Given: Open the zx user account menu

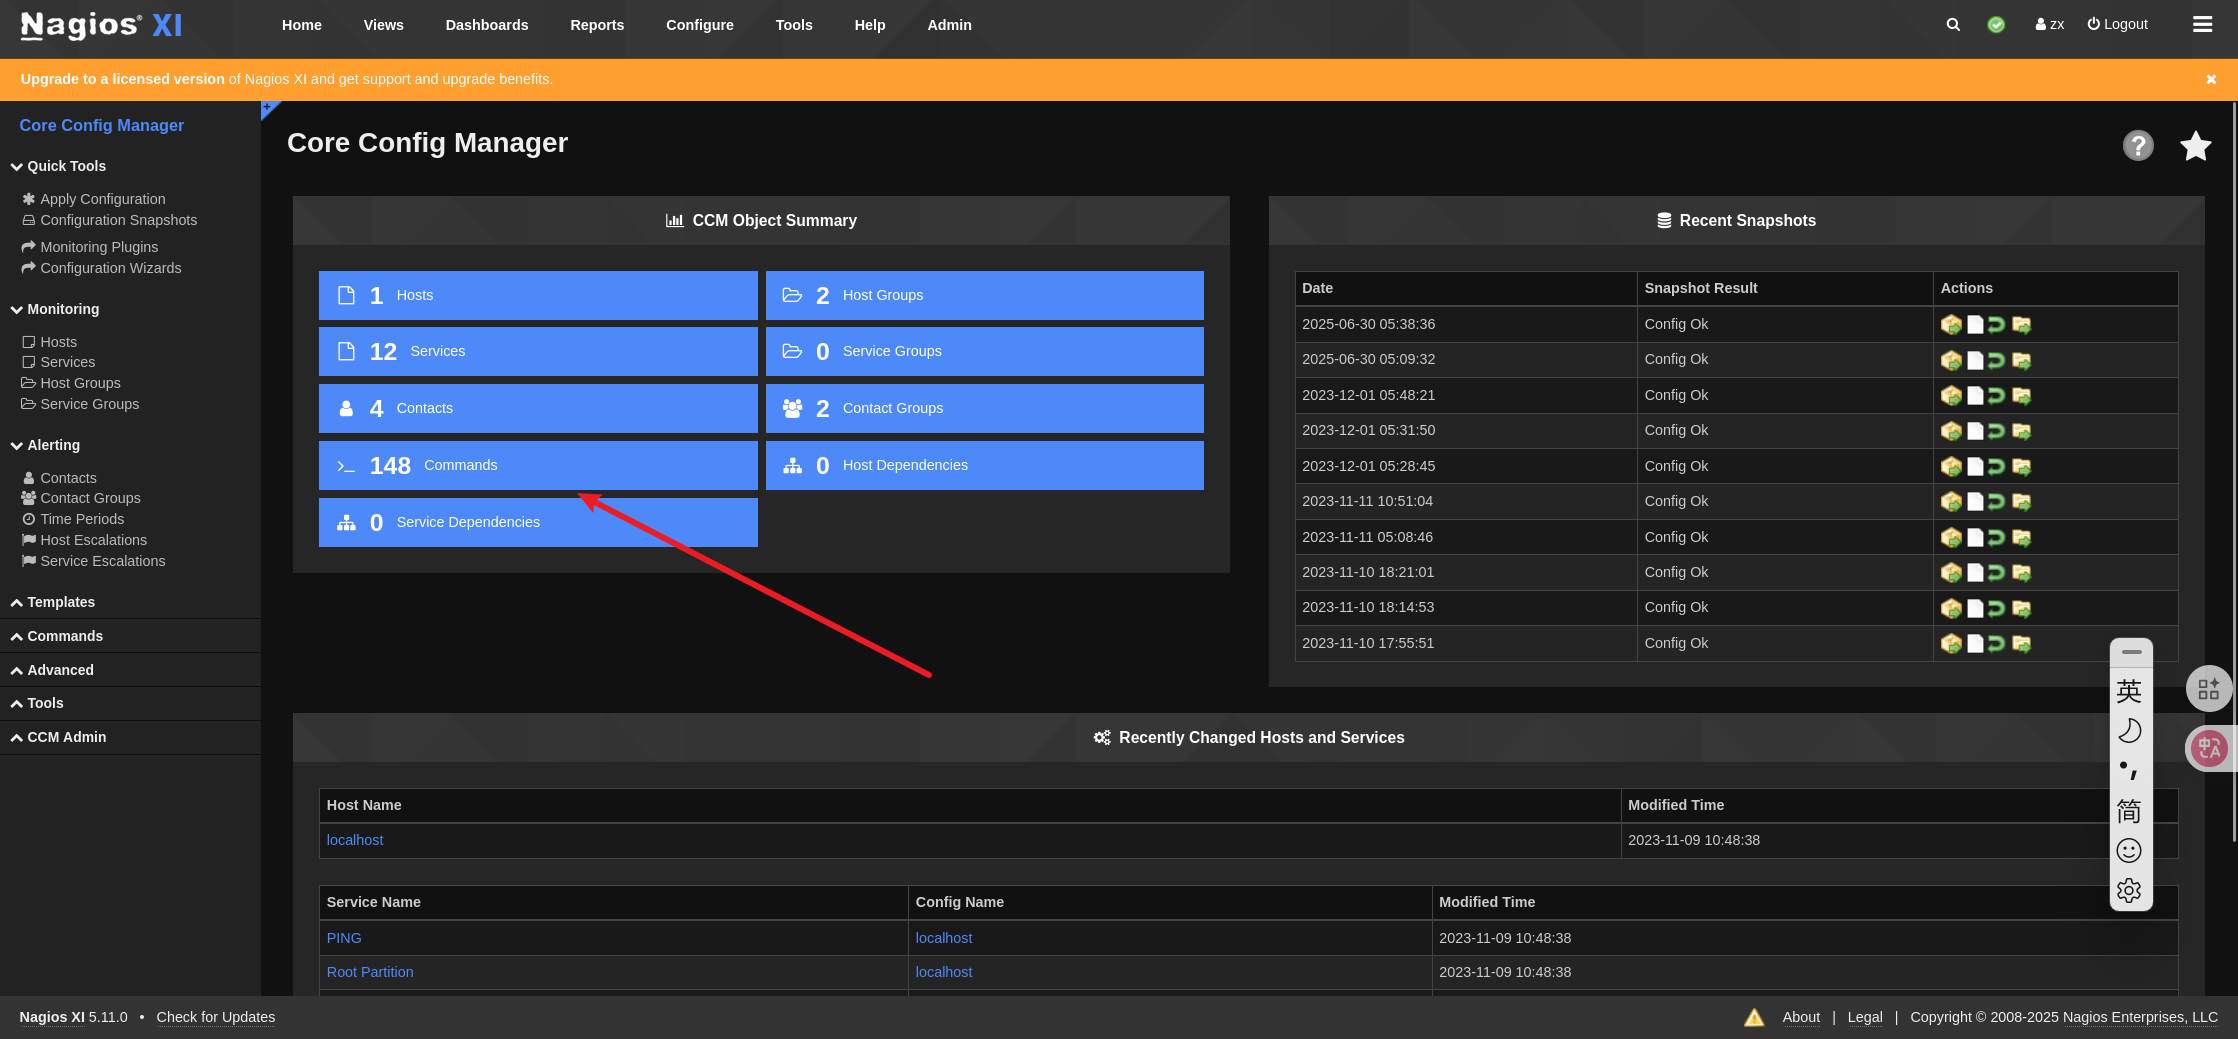Looking at the screenshot, I should click(2049, 25).
